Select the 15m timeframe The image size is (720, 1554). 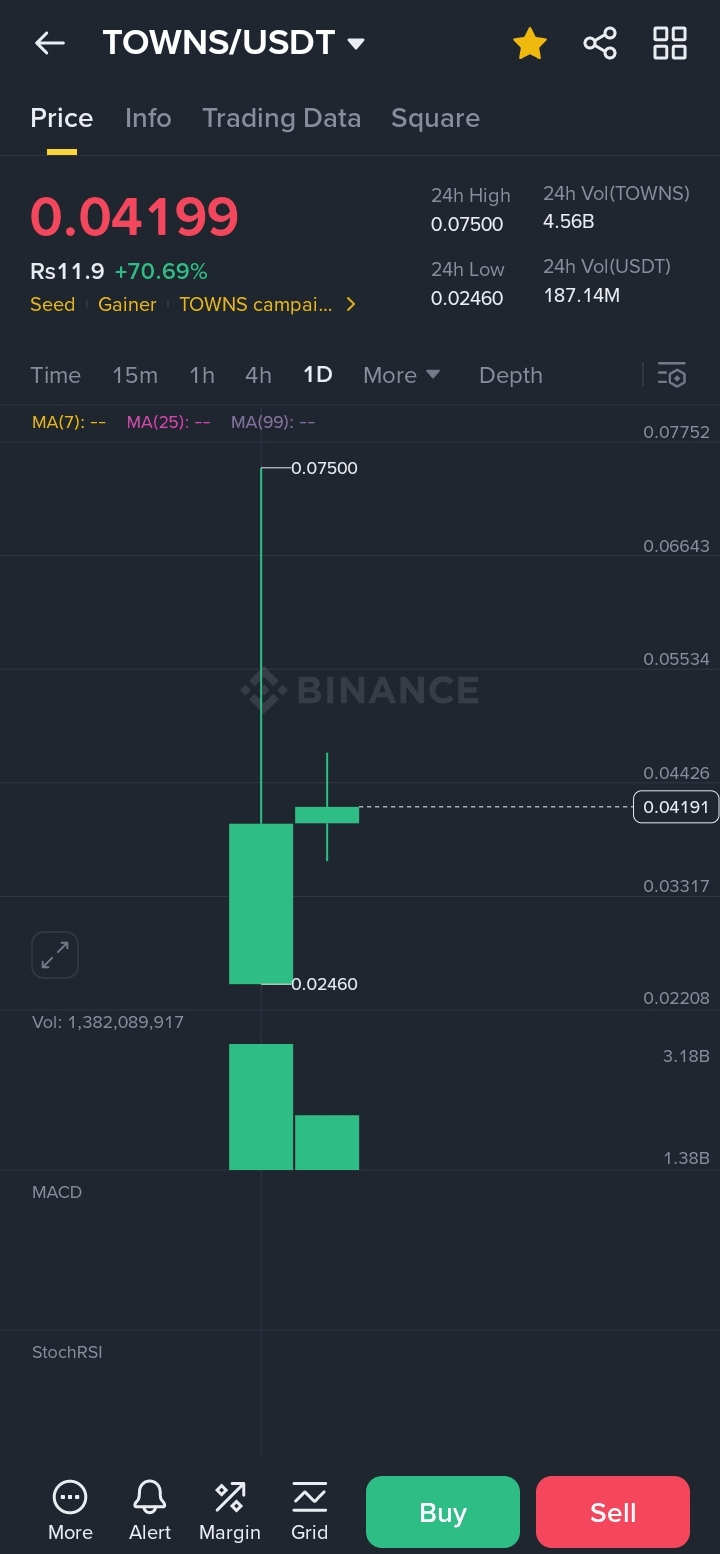click(x=135, y=375)
